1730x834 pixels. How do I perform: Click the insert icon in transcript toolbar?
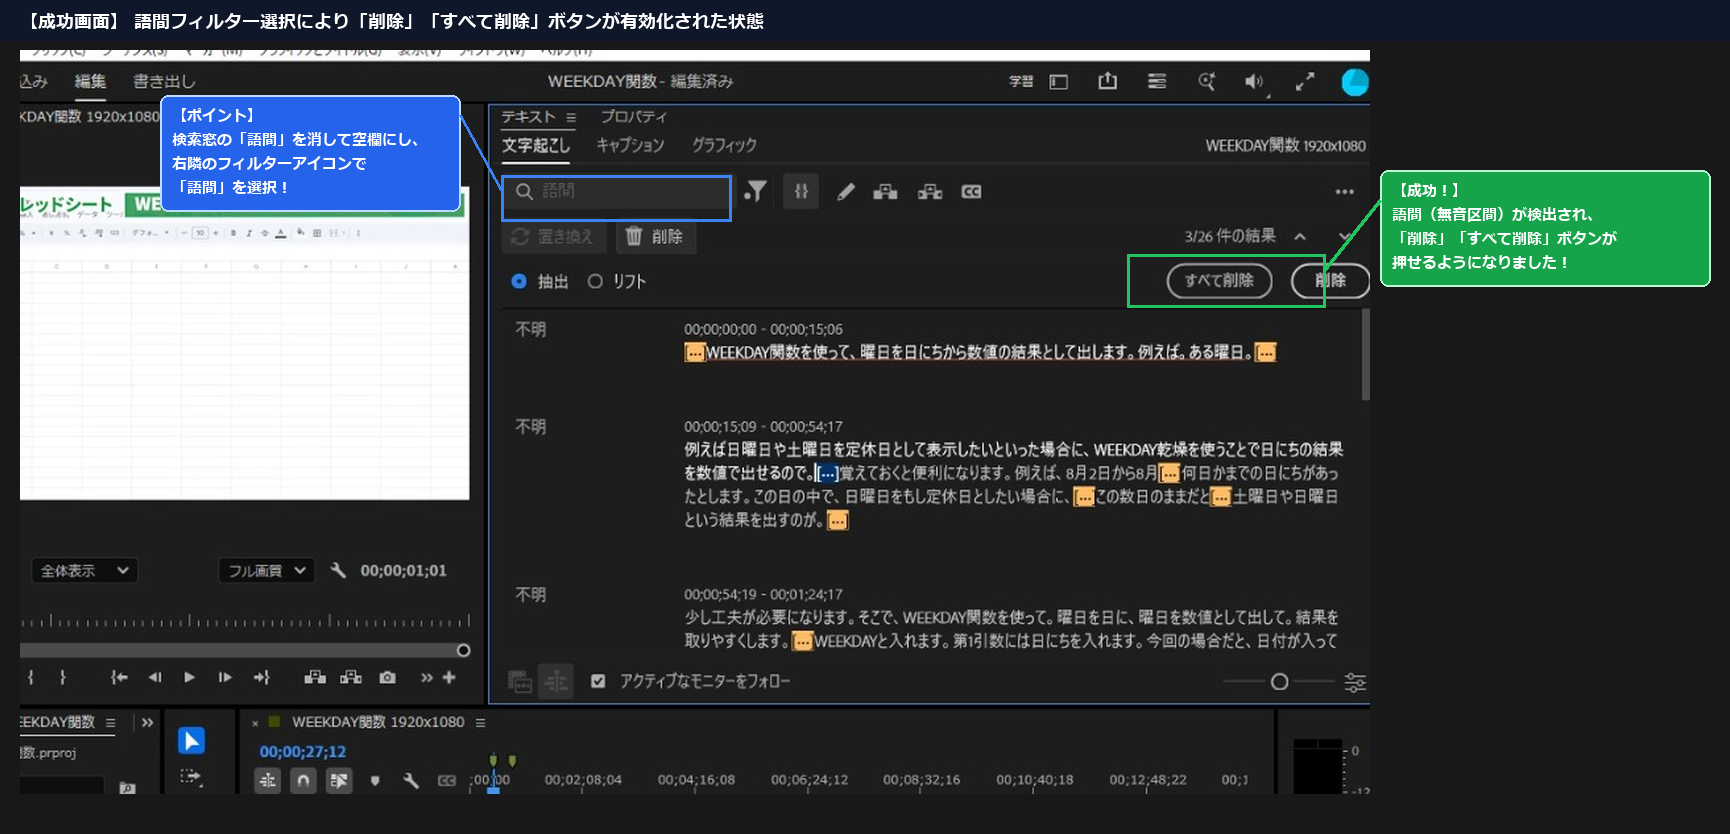[x=885, y=192]
